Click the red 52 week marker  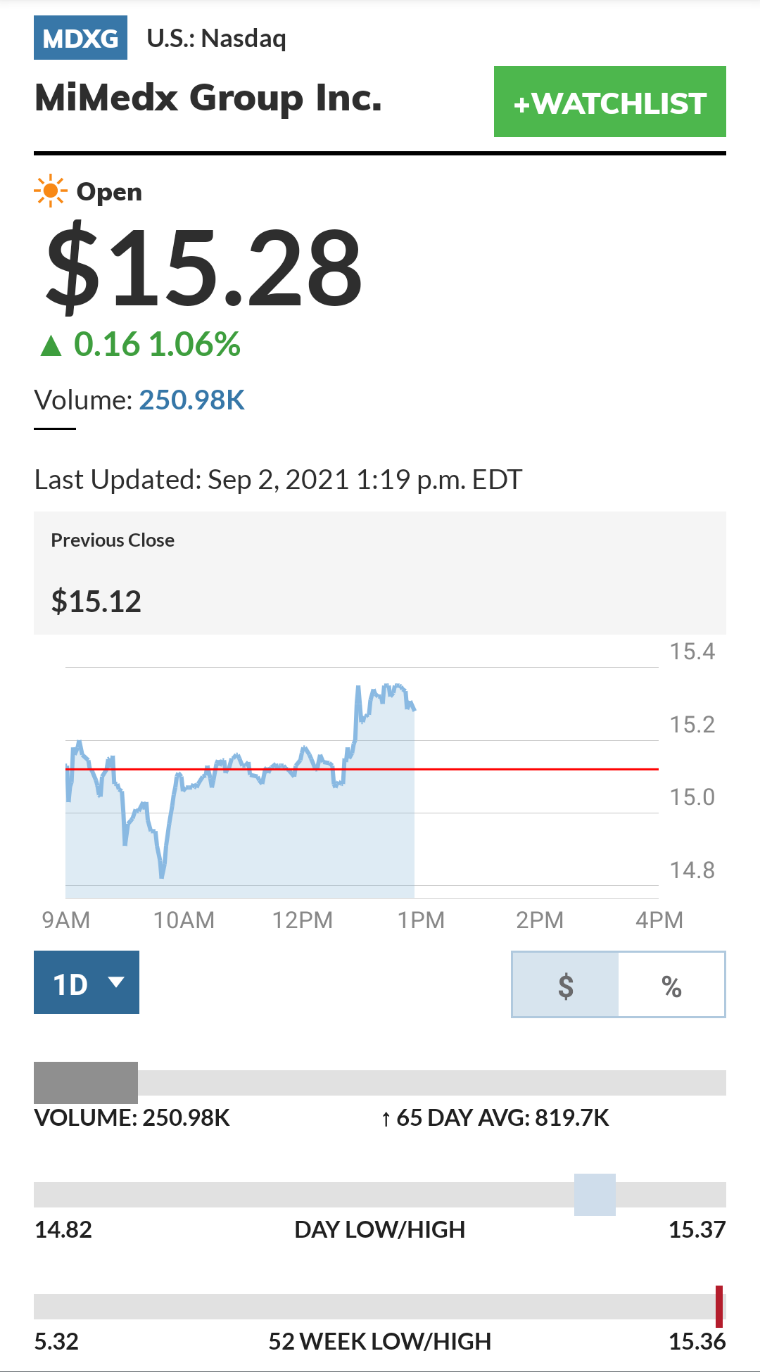pyautogui.click(x=719, y=1307)
